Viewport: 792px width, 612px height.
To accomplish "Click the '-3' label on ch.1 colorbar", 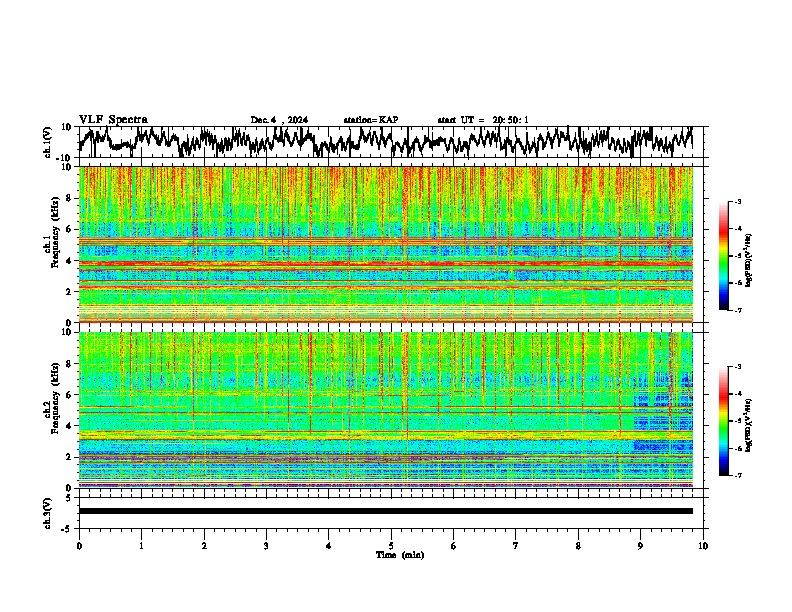I will tap(737, 201).
